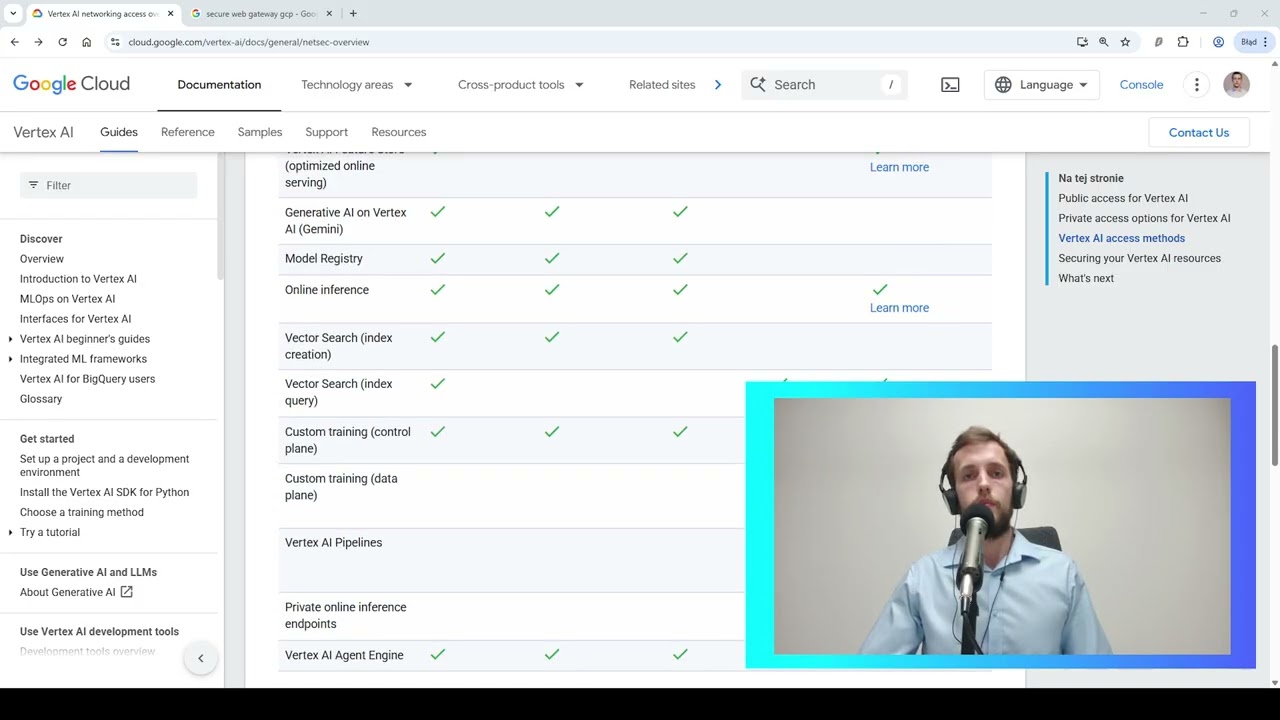Click the Błąd profile error button
The image size is (1280, 720).
click(x=1253, y=42)
